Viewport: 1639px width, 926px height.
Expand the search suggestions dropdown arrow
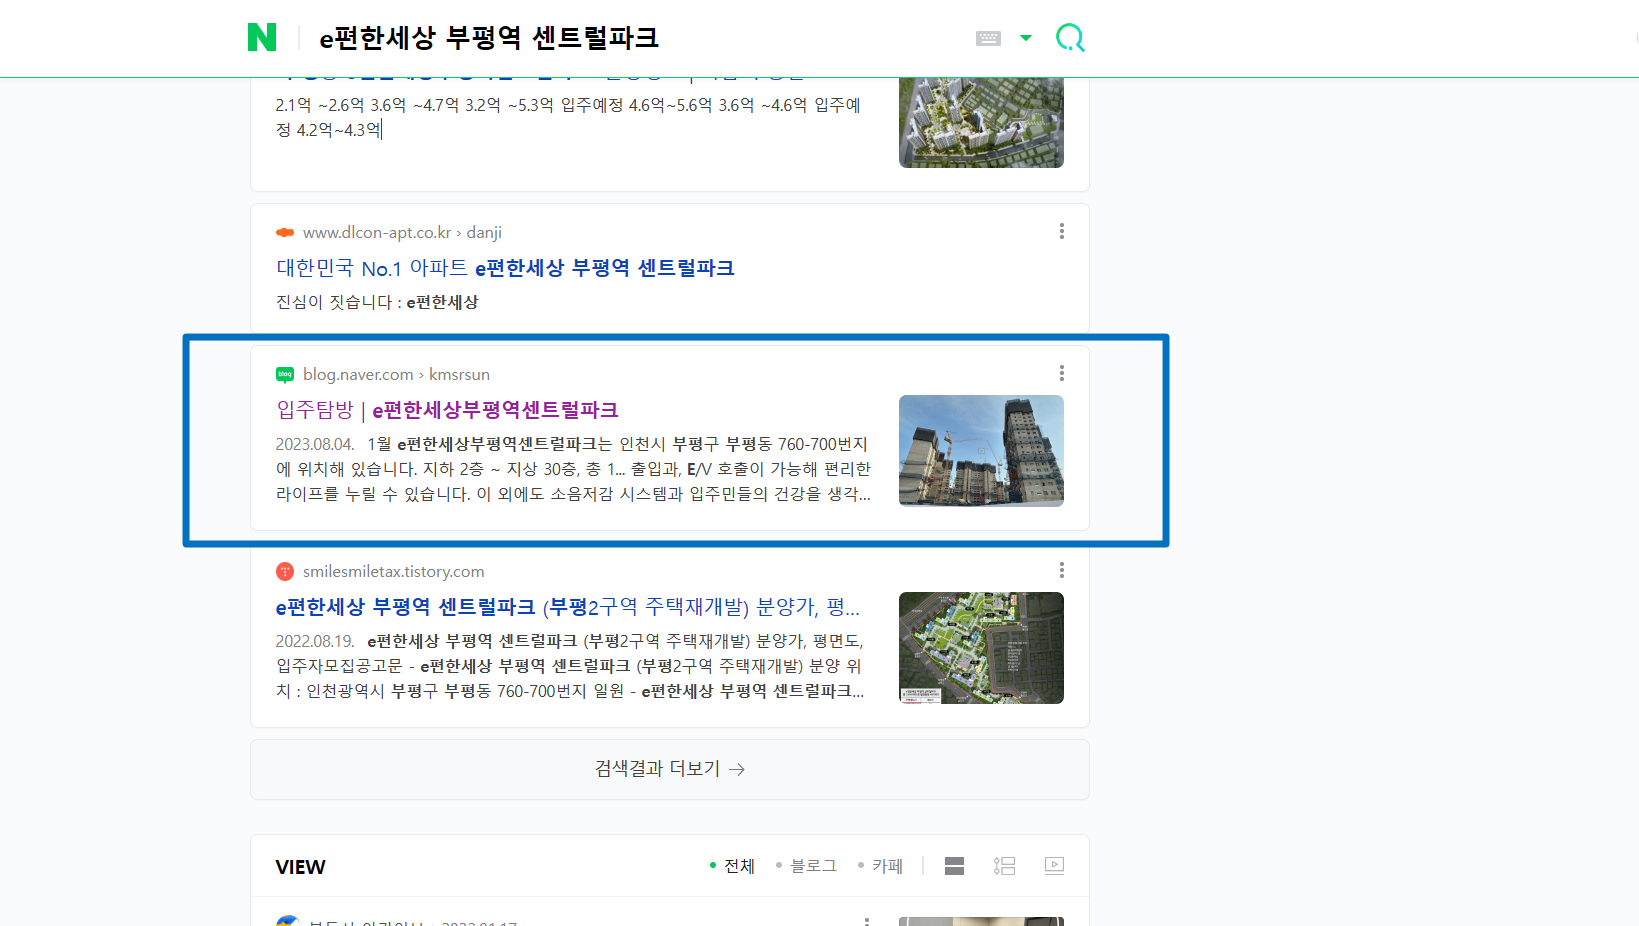click(x=1025, y=38)
